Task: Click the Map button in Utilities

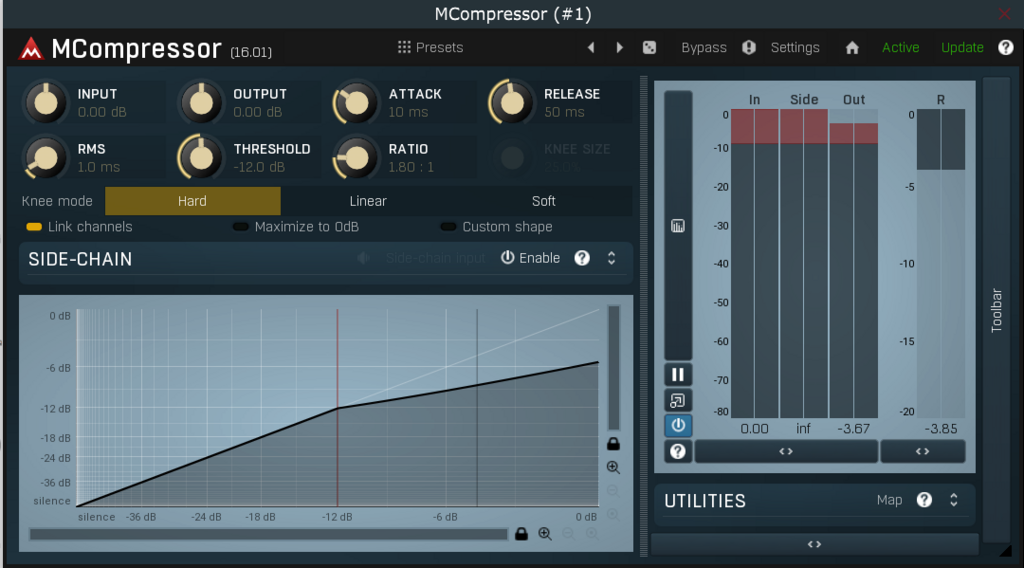Action: click(889, 500)
